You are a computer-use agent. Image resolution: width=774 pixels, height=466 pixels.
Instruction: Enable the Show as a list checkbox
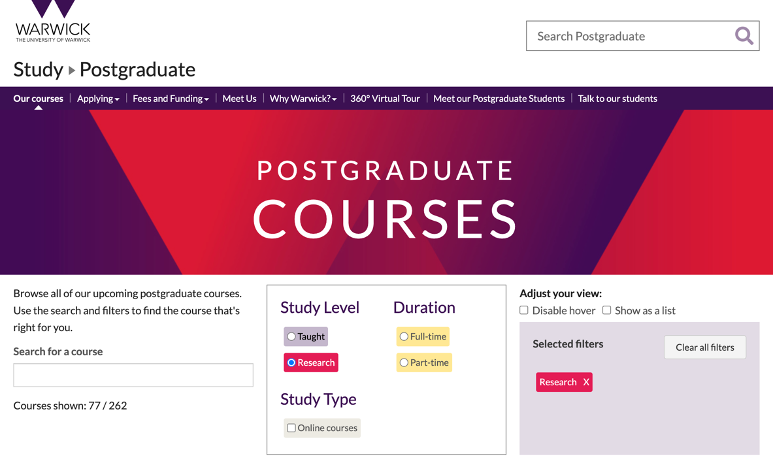pos(606,311)
